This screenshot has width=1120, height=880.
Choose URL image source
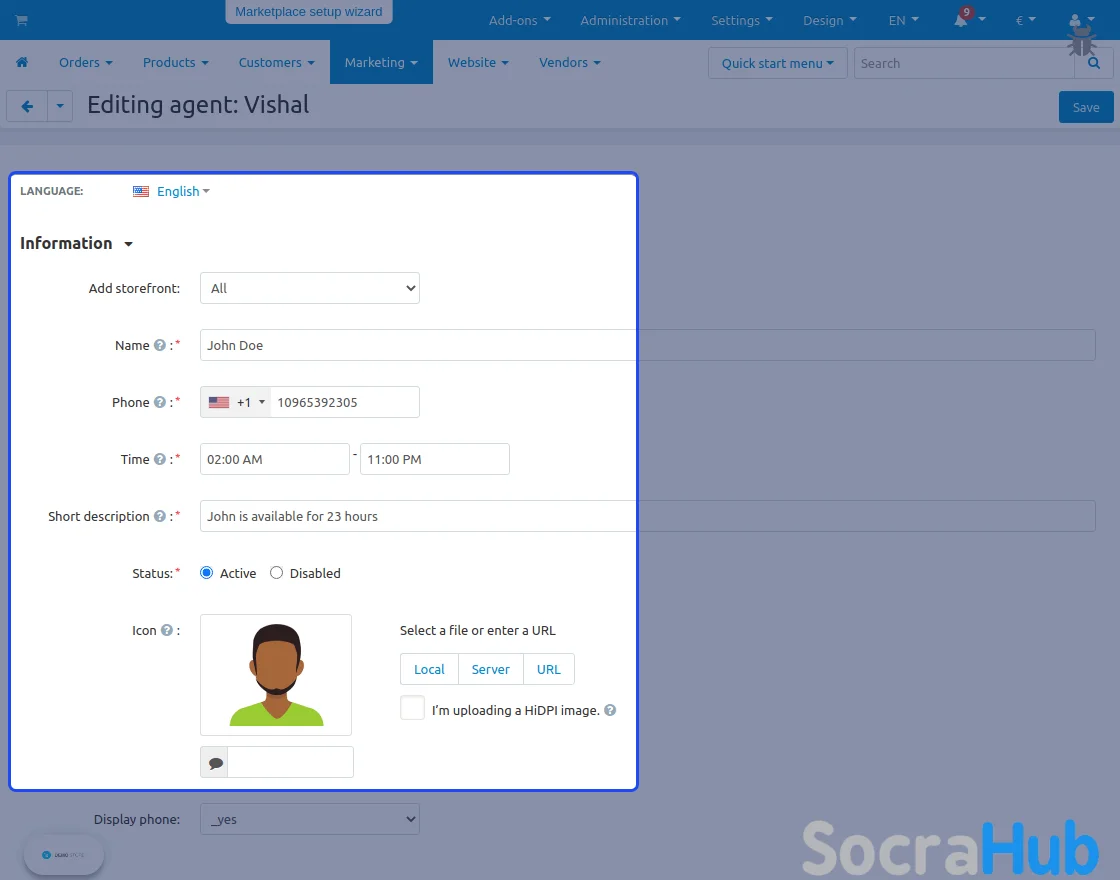pyautogui.click(x=549, y=669)
